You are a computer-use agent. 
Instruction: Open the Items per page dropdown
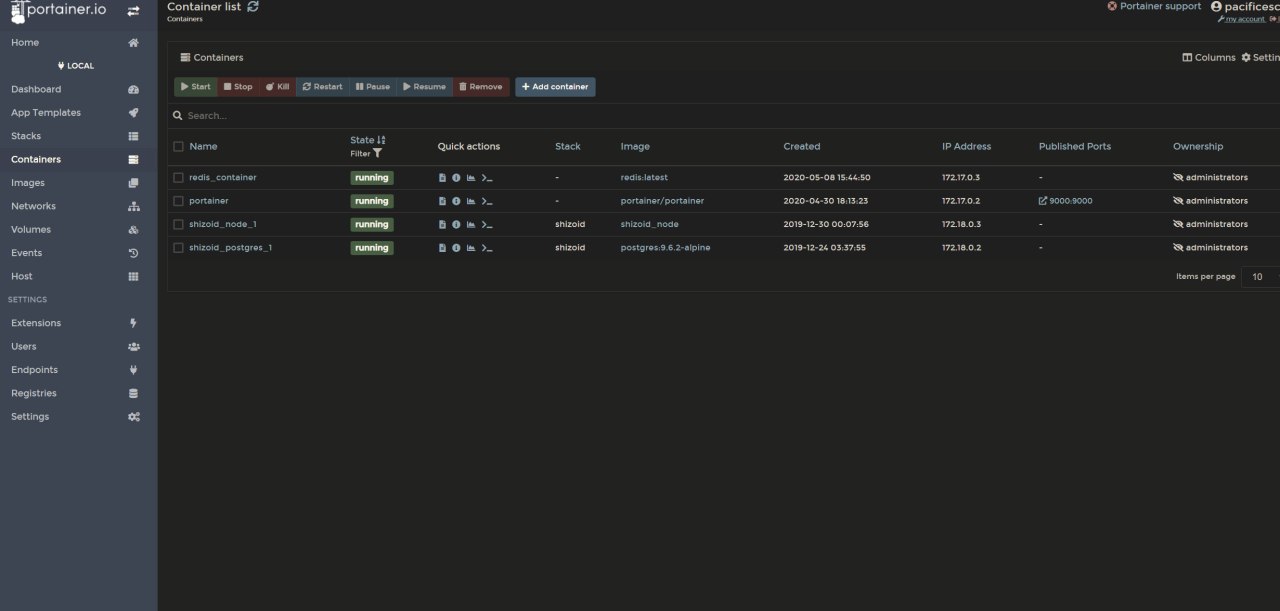pyautogui.click(x=1260, y=277)
